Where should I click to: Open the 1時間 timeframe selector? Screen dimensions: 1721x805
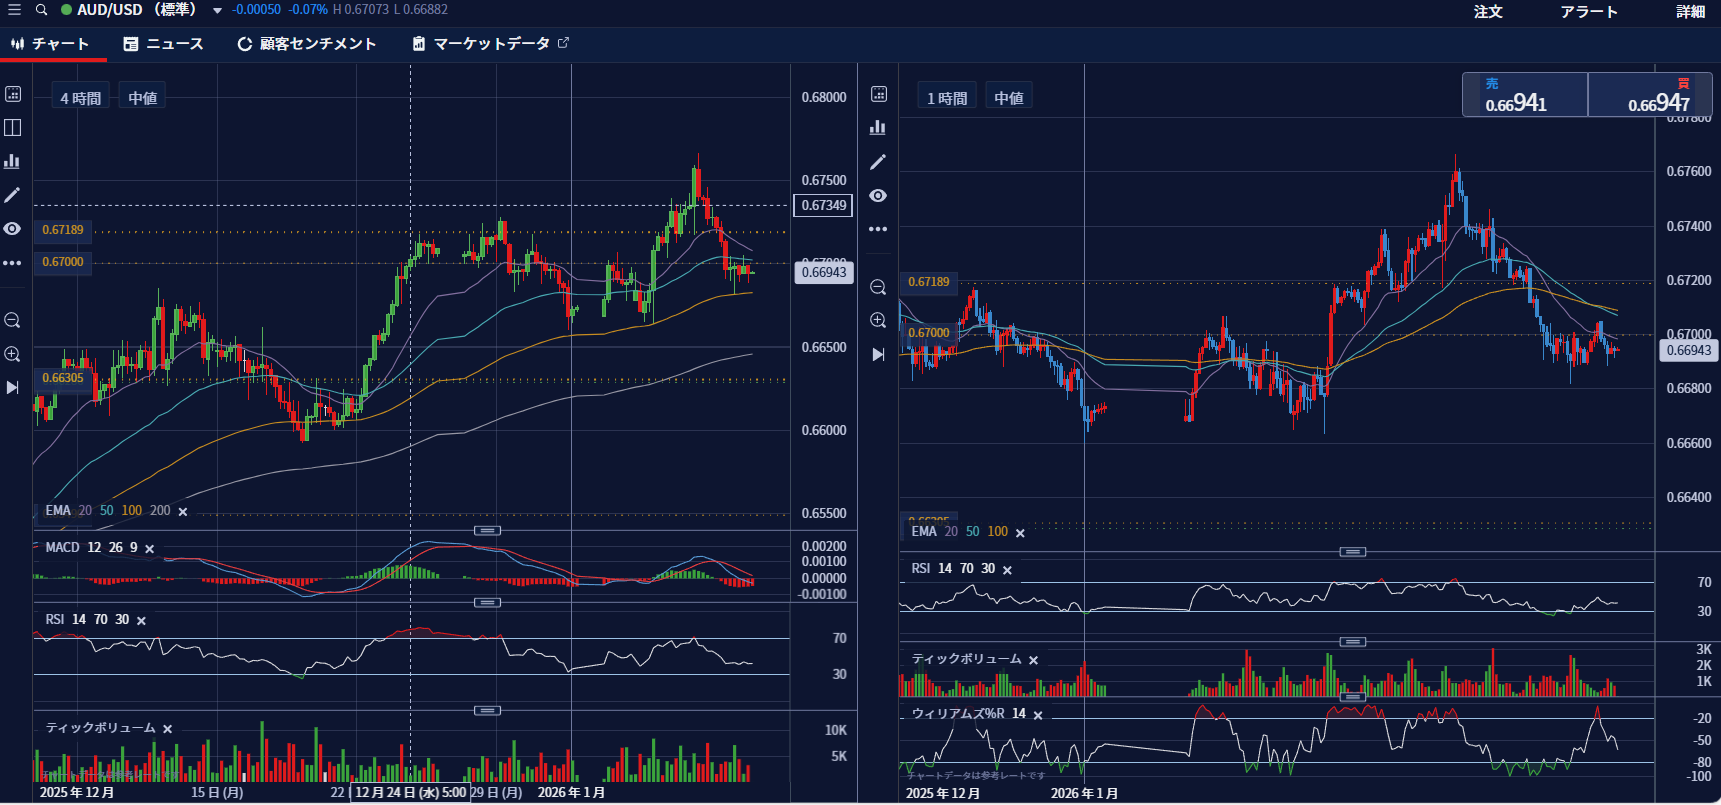(x=947, y=98)
